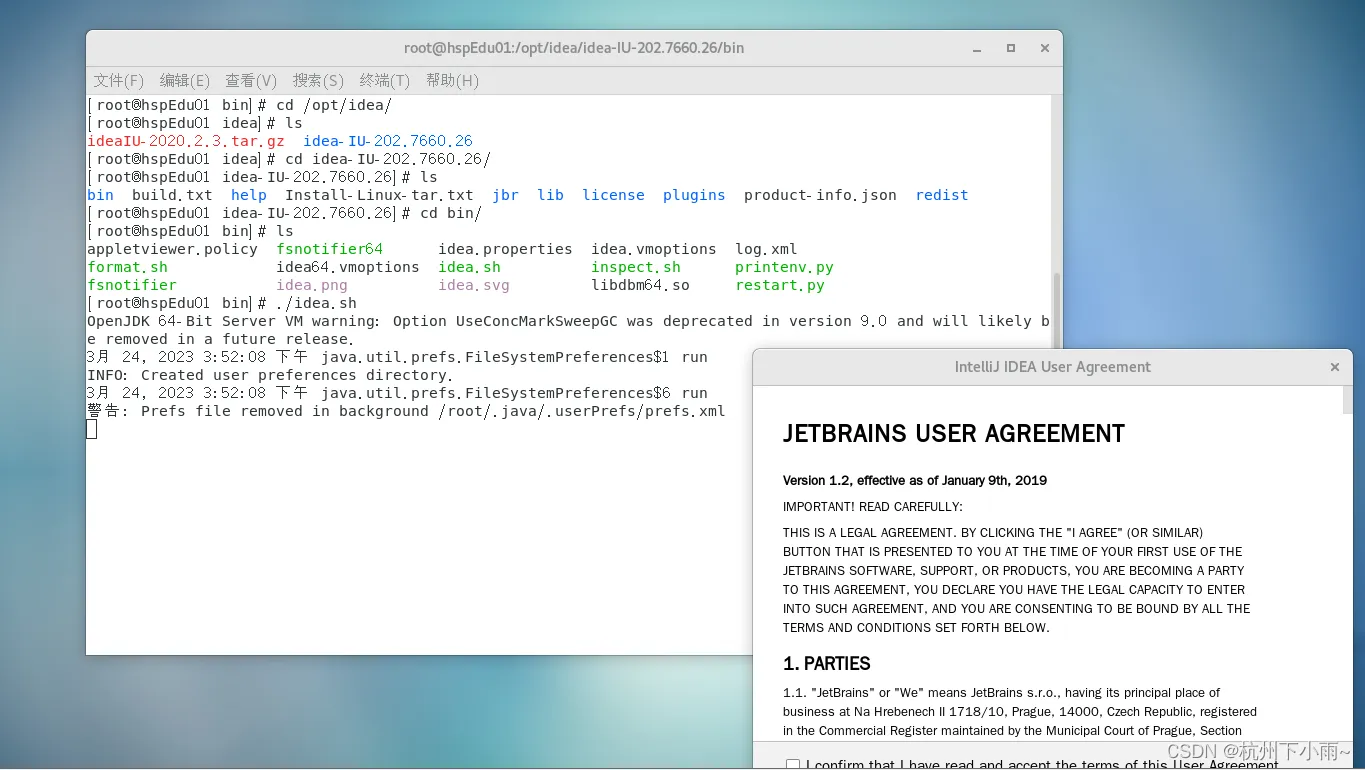Open the 搜索(S) menu in terminal
Screen dimensions: 1365x770
tap(318, 80)
